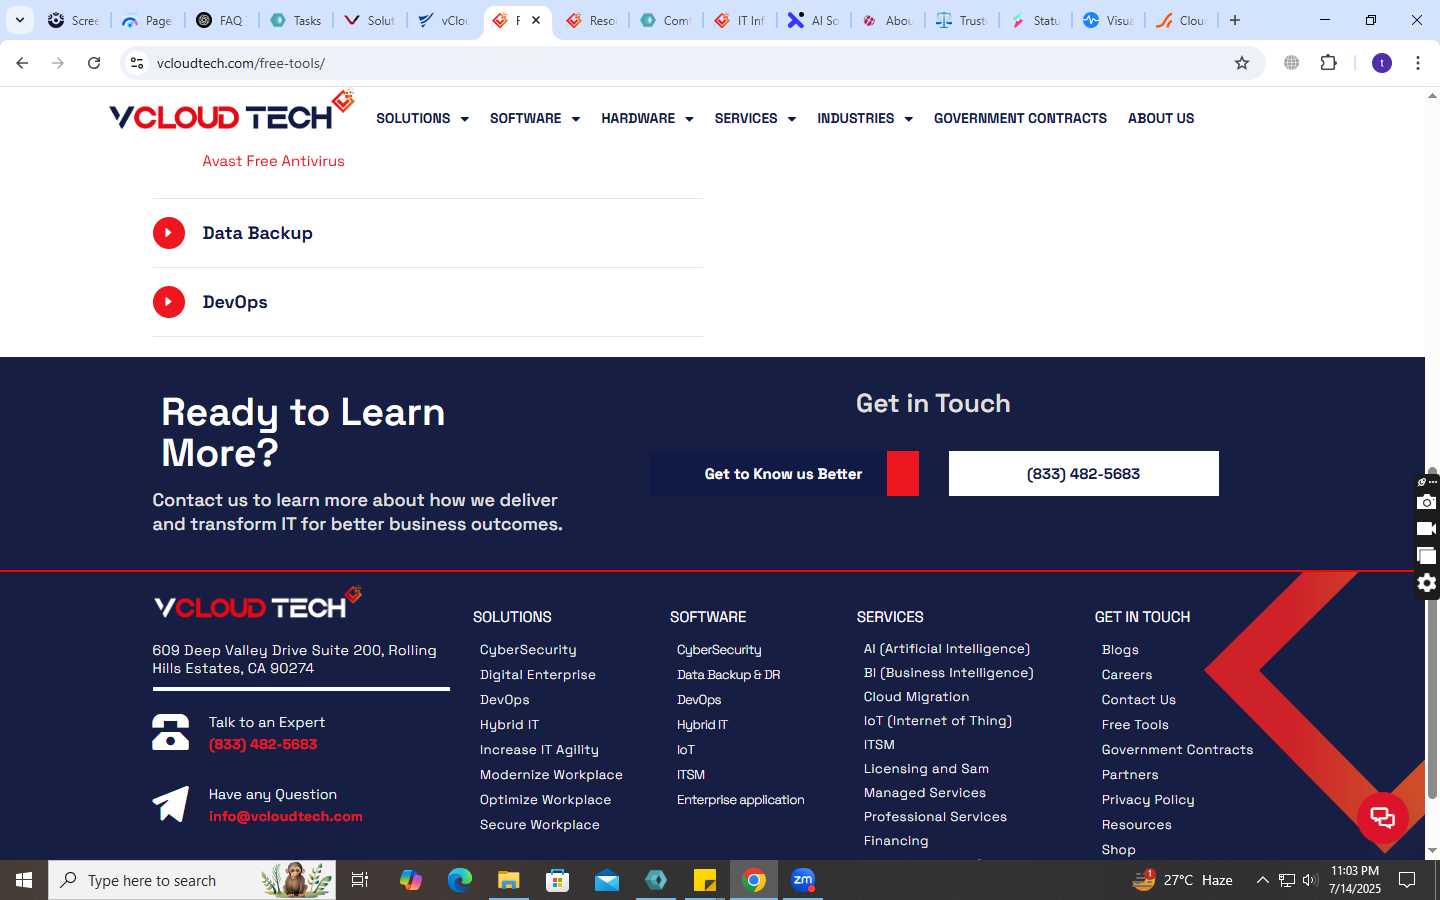This screenshot has width=1440, height=900.
Task: Email info@vcloudtech.com link
Action: [x=285, y=816]
